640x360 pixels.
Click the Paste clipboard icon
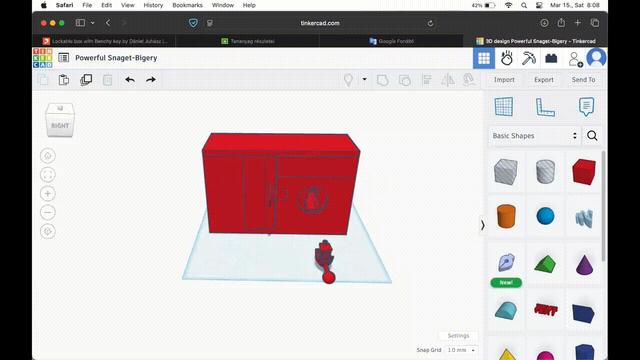pyautogui.click(x=64, y=80)
